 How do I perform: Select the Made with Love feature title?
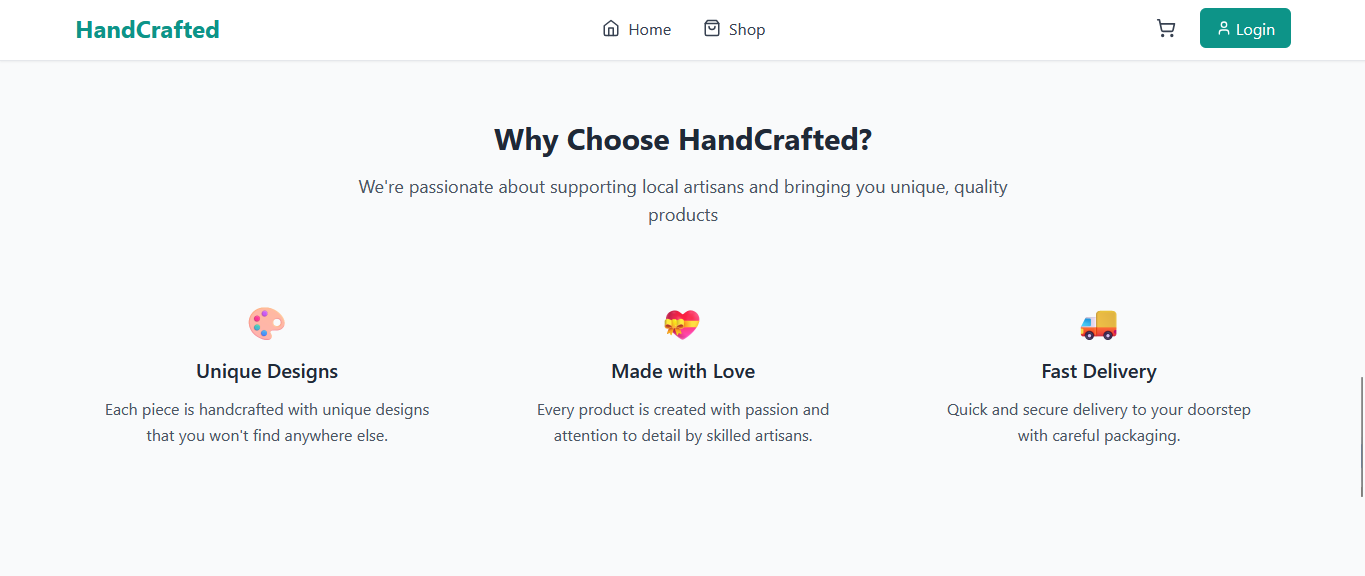(x=683, y=370)
